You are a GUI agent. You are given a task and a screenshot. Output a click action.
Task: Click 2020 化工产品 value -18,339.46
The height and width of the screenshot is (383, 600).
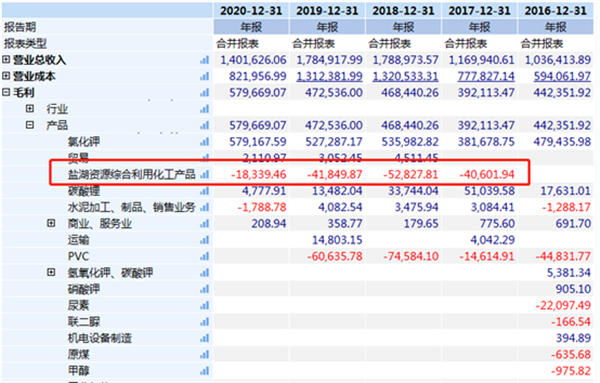point(259,175)
